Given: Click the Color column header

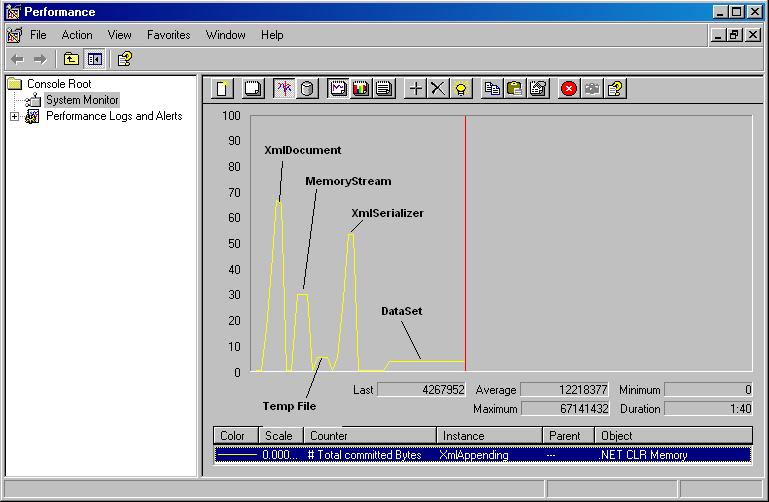Looking at the screenshot, I should point(236,435).
